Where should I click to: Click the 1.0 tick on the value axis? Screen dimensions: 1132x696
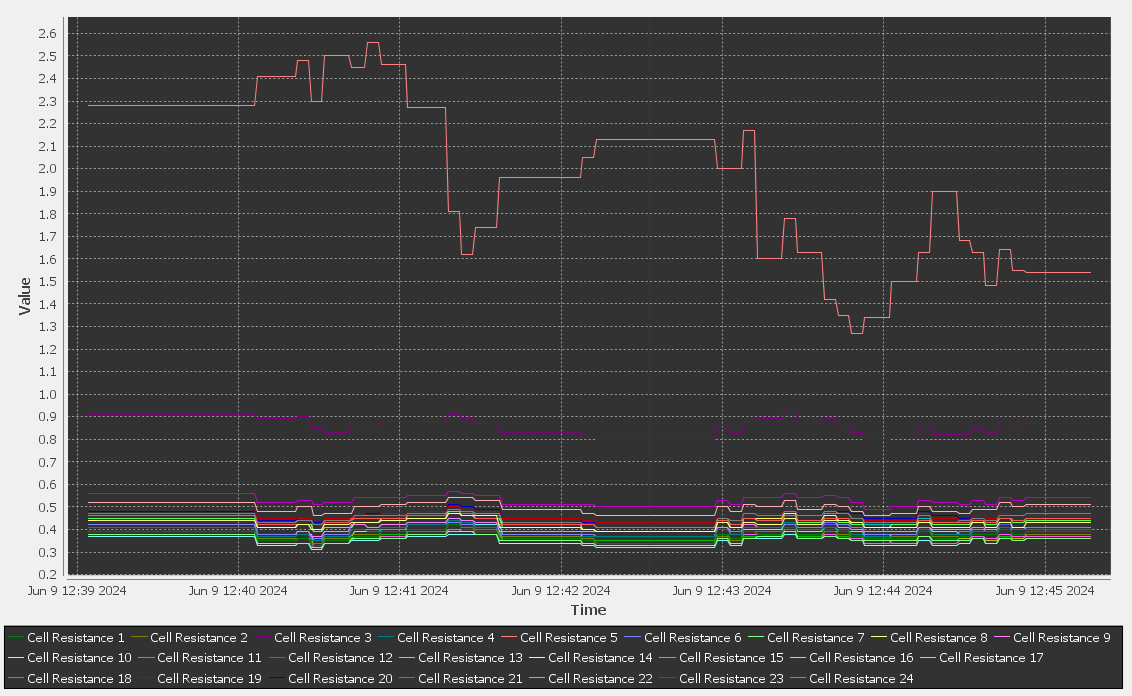pos(47,394)
